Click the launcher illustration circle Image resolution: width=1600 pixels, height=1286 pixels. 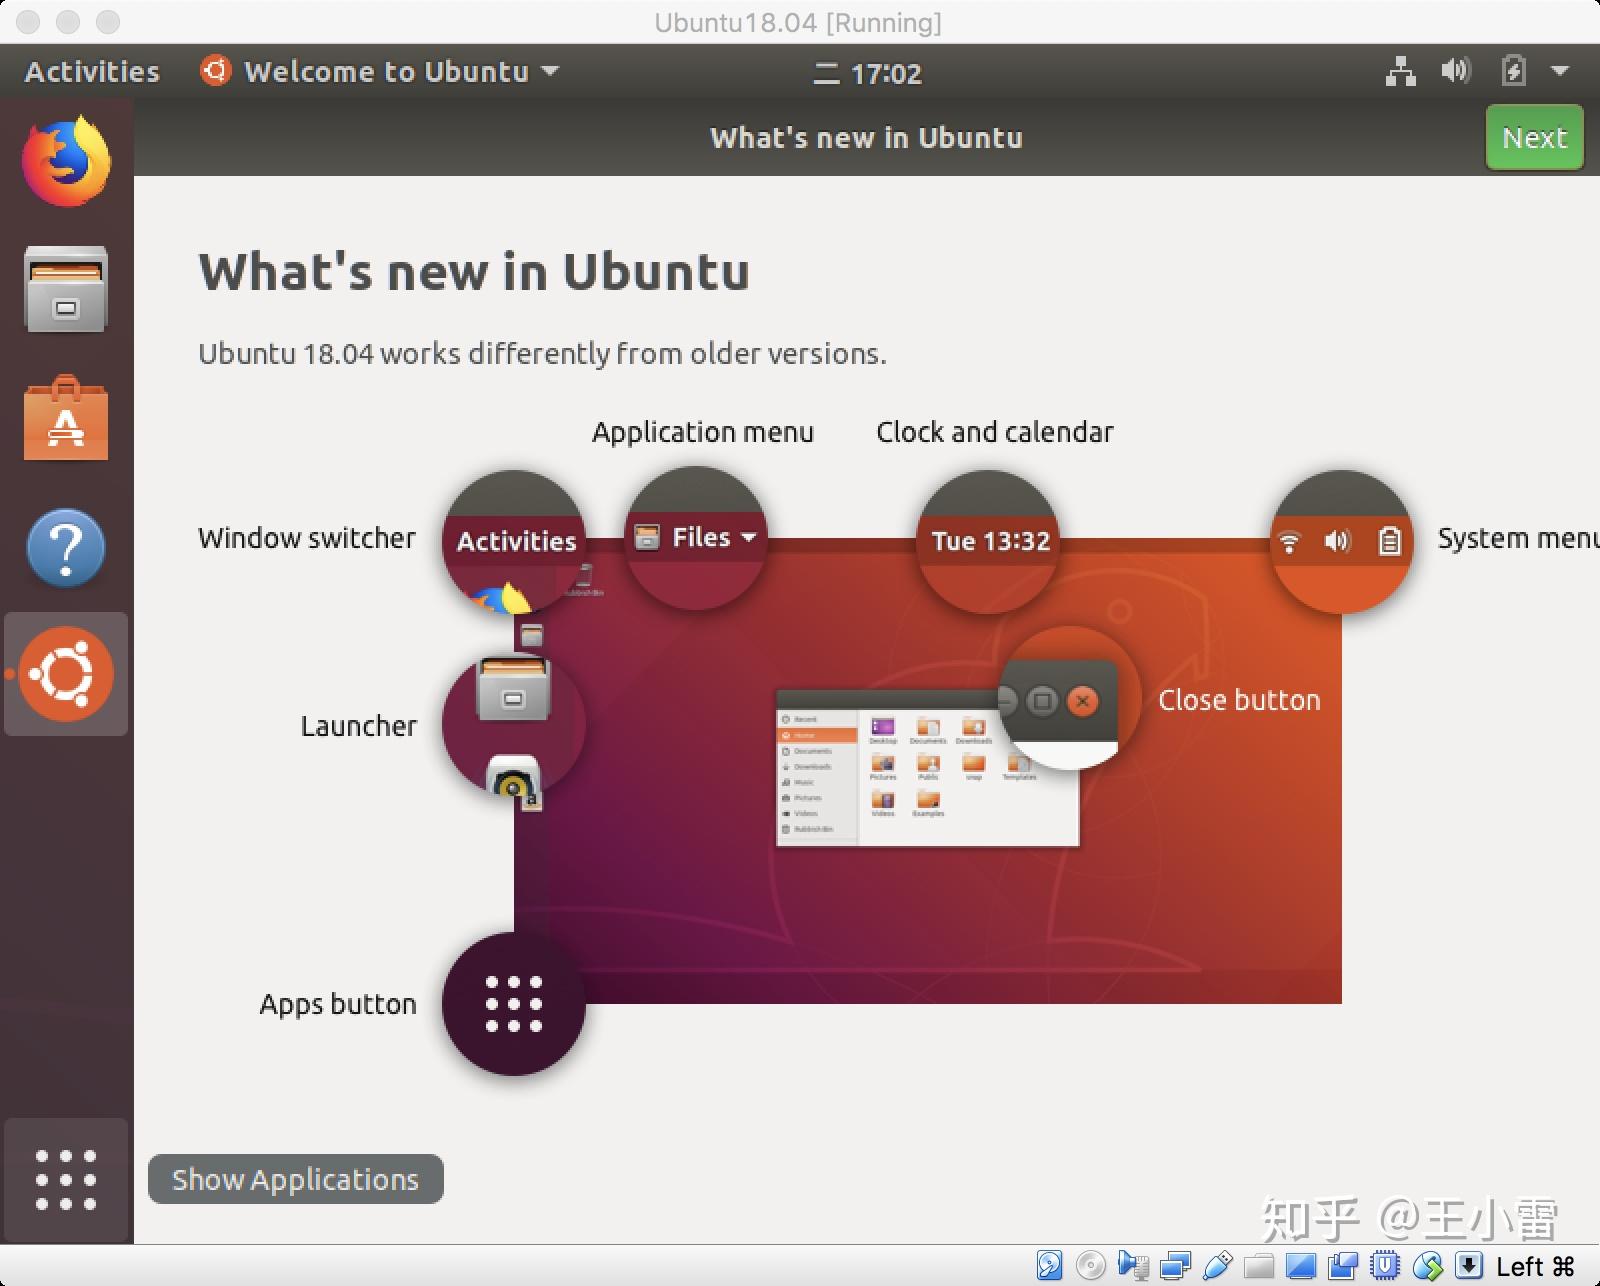pyautogui.click(x=514, y=724)
